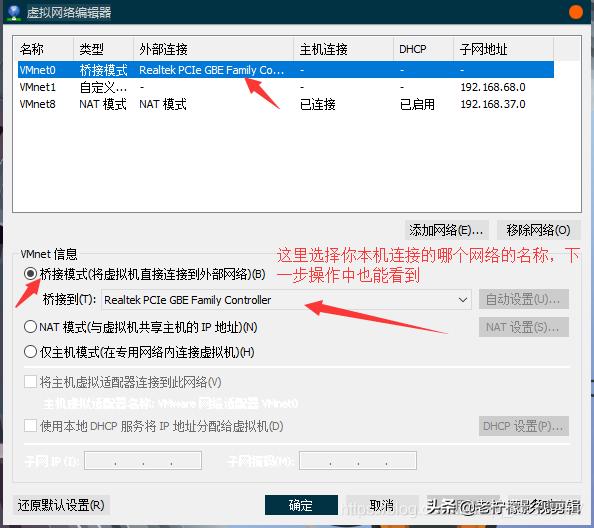Click the 子网 IP input field

click(143, 460)
